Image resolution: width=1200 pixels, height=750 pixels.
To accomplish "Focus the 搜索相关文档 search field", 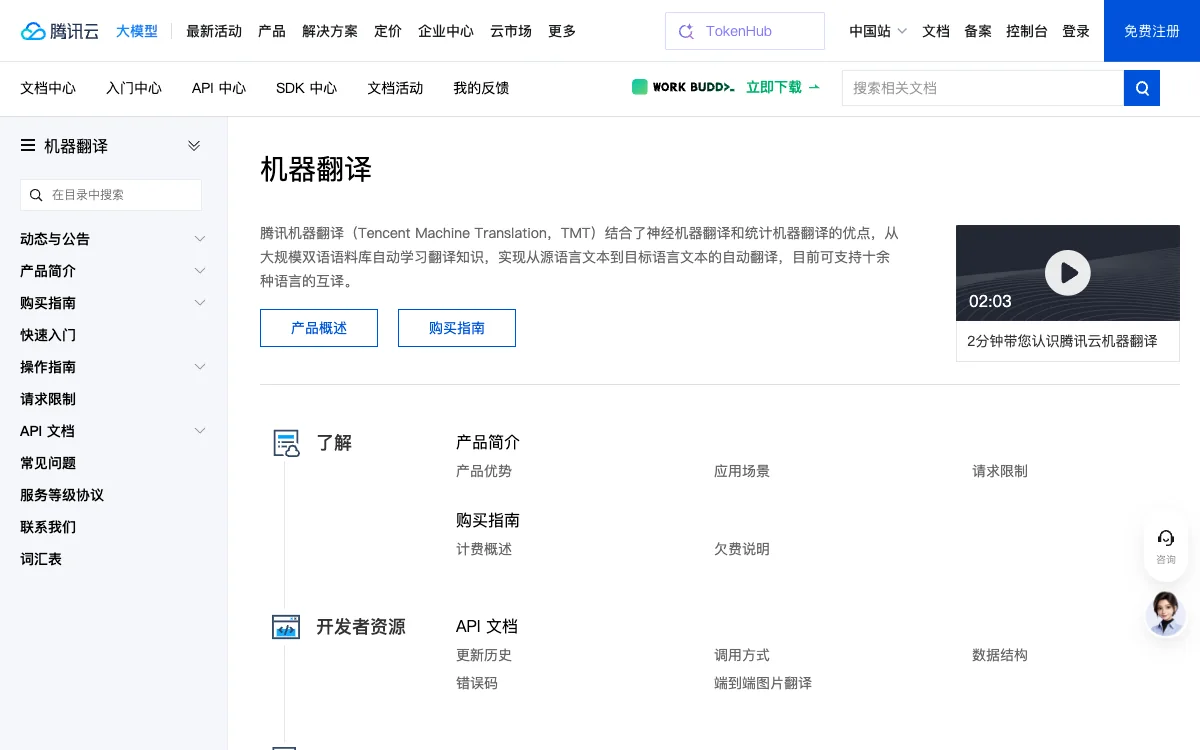I will pyautogui.click(x=983, y=88).
